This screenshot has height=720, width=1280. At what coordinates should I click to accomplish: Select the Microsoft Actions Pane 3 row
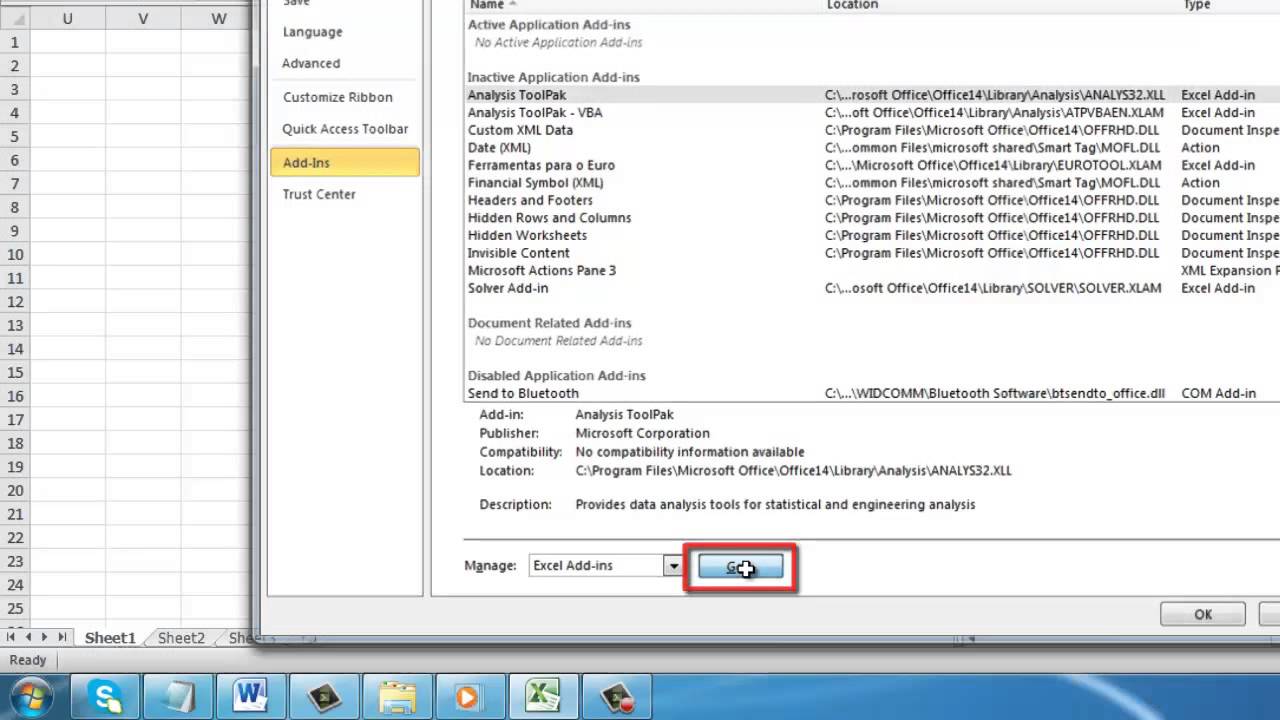tap(872, 270)
